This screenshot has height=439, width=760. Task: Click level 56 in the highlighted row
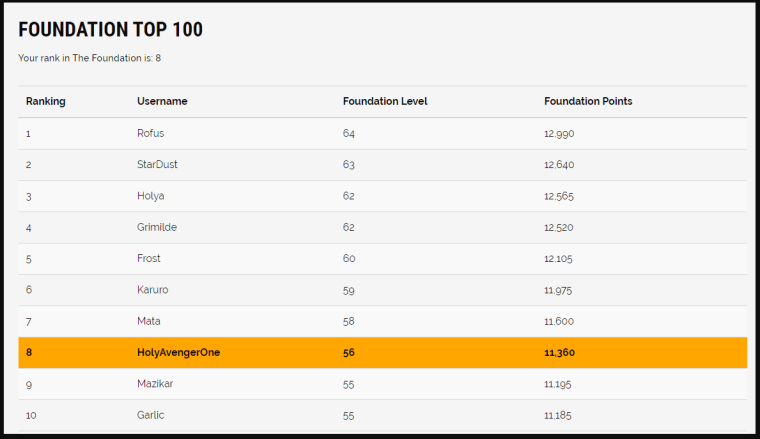349,352
